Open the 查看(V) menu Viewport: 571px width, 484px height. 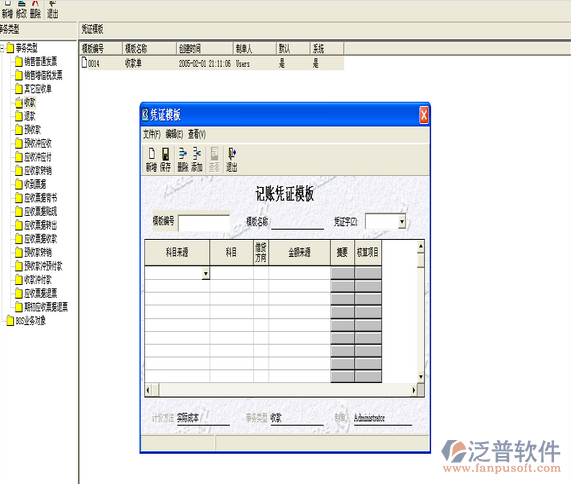click(197, 134)
